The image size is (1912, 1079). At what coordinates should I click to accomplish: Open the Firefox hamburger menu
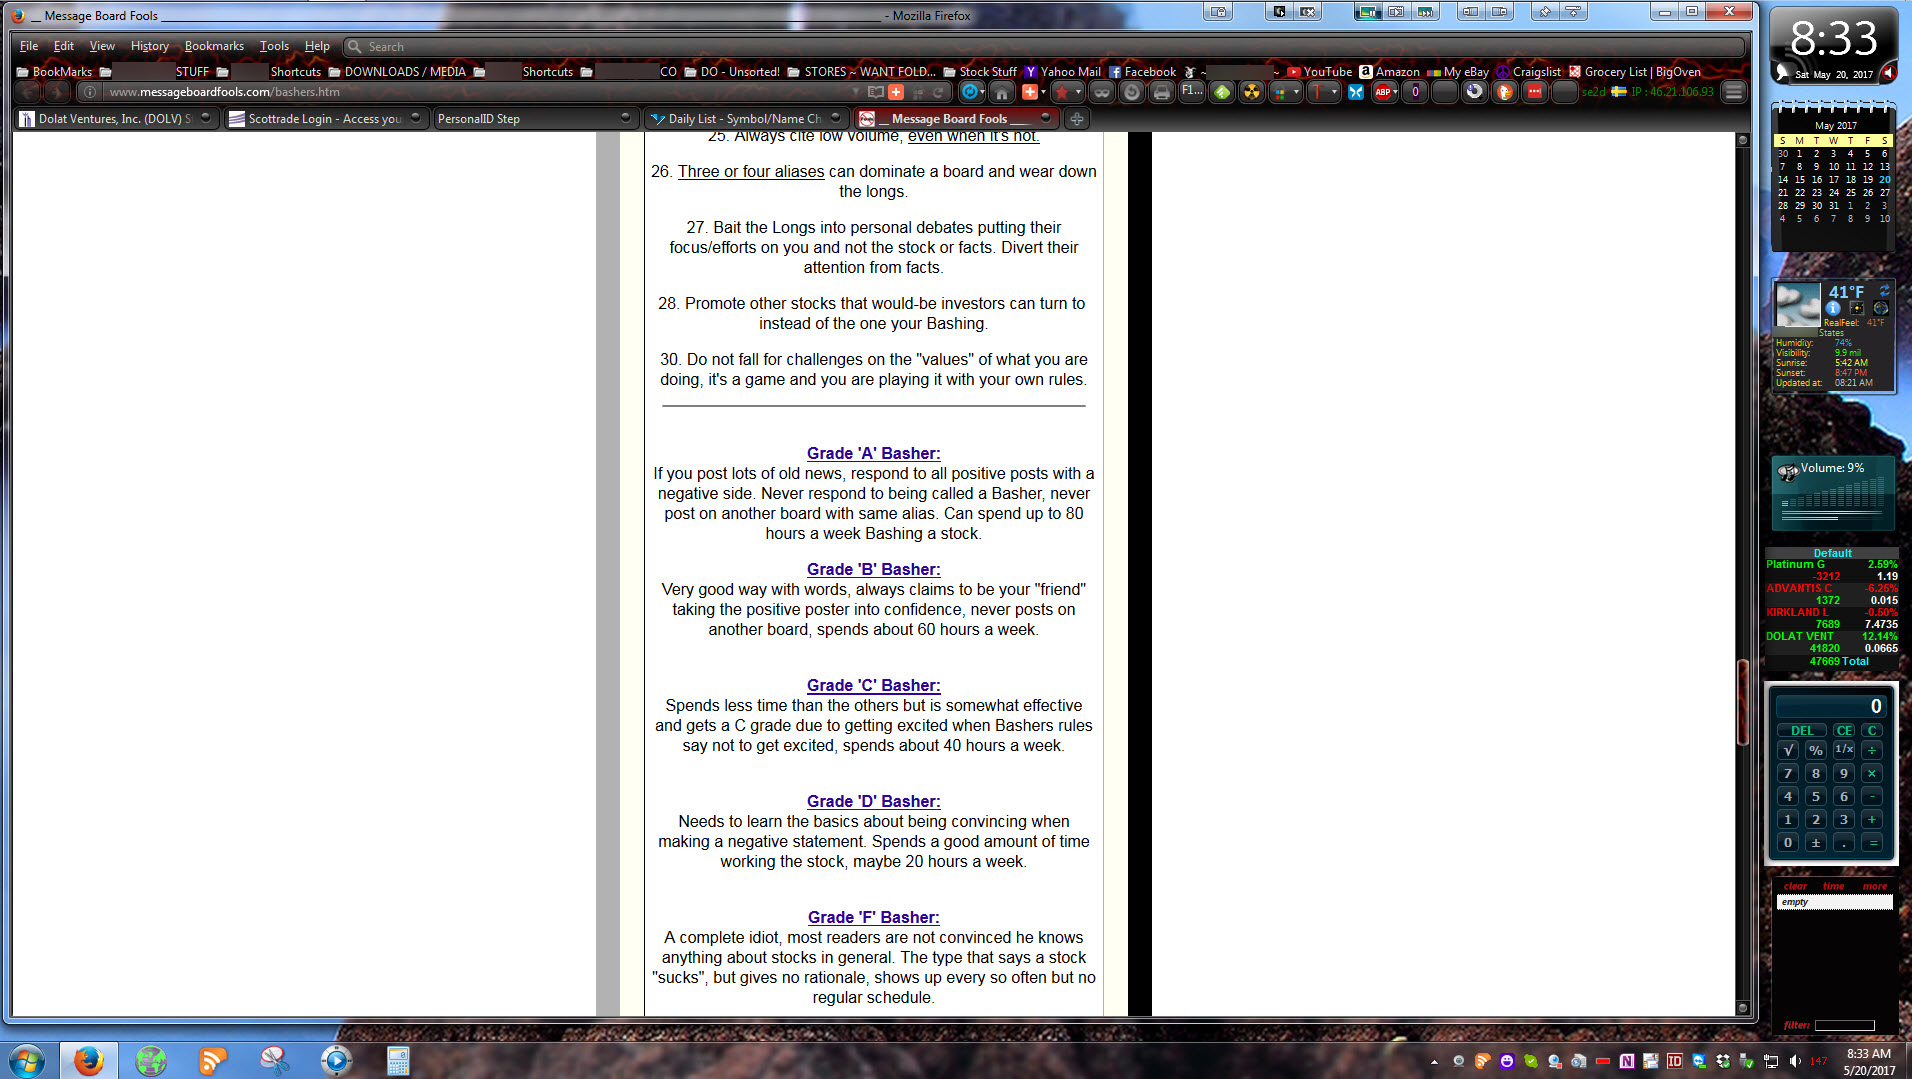(1734, 92)
